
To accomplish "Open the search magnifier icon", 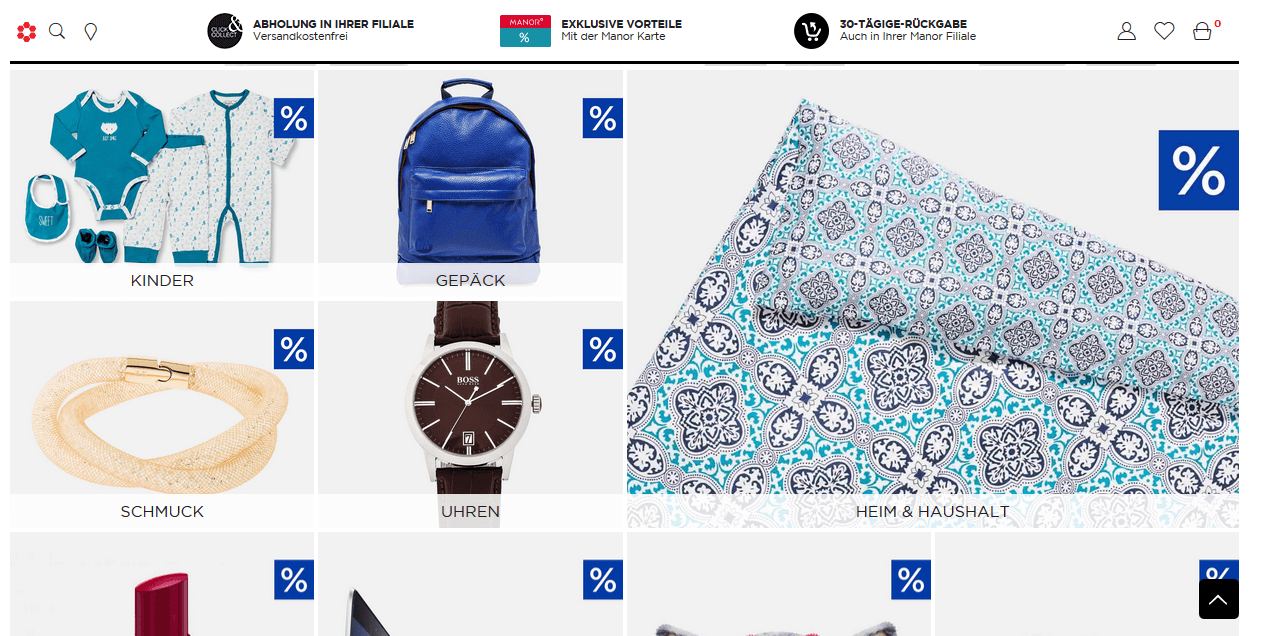I will point(57,31).
